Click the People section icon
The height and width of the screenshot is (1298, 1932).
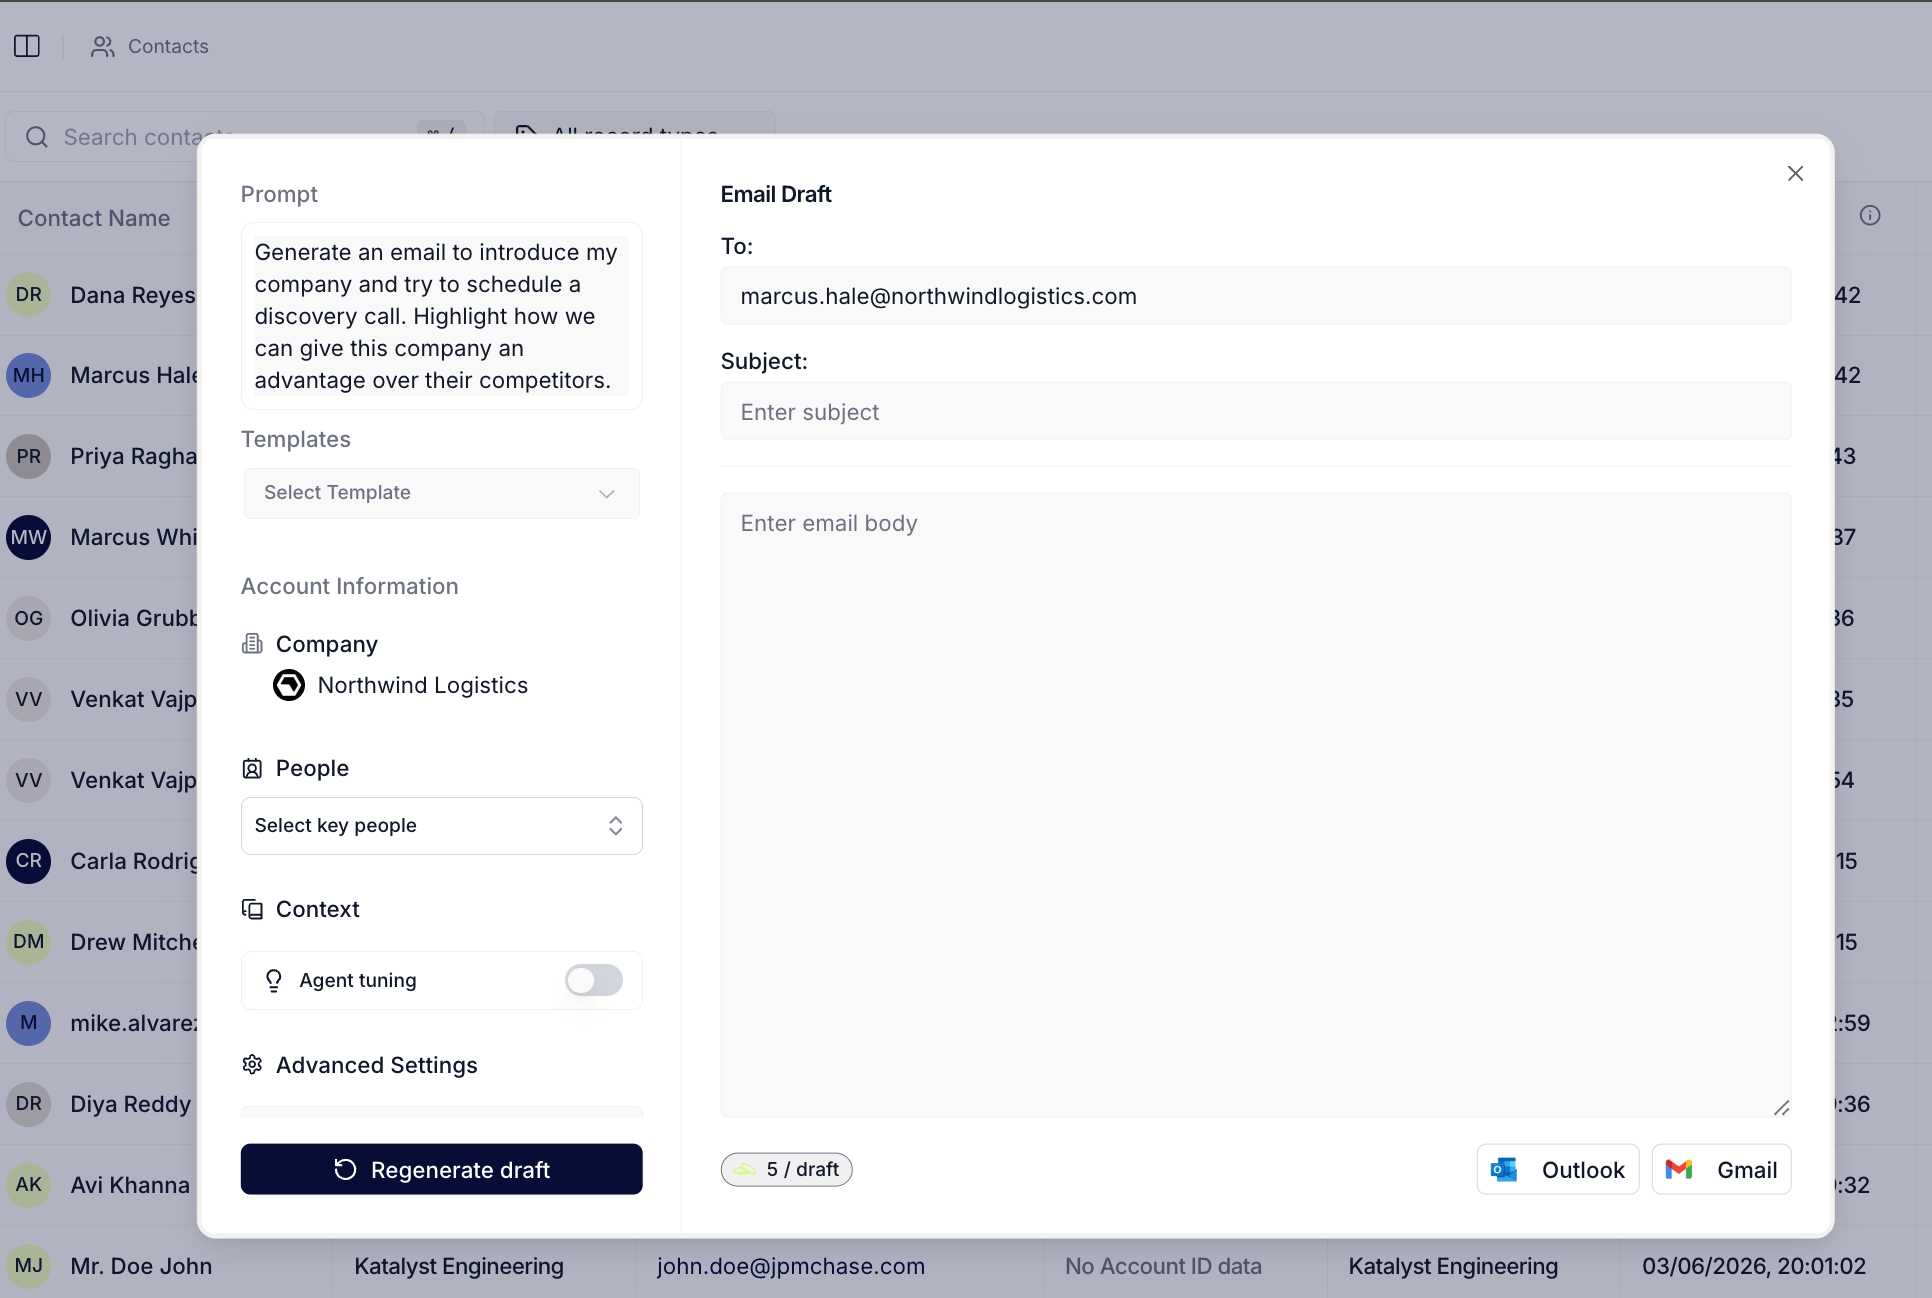coord(252,768)
